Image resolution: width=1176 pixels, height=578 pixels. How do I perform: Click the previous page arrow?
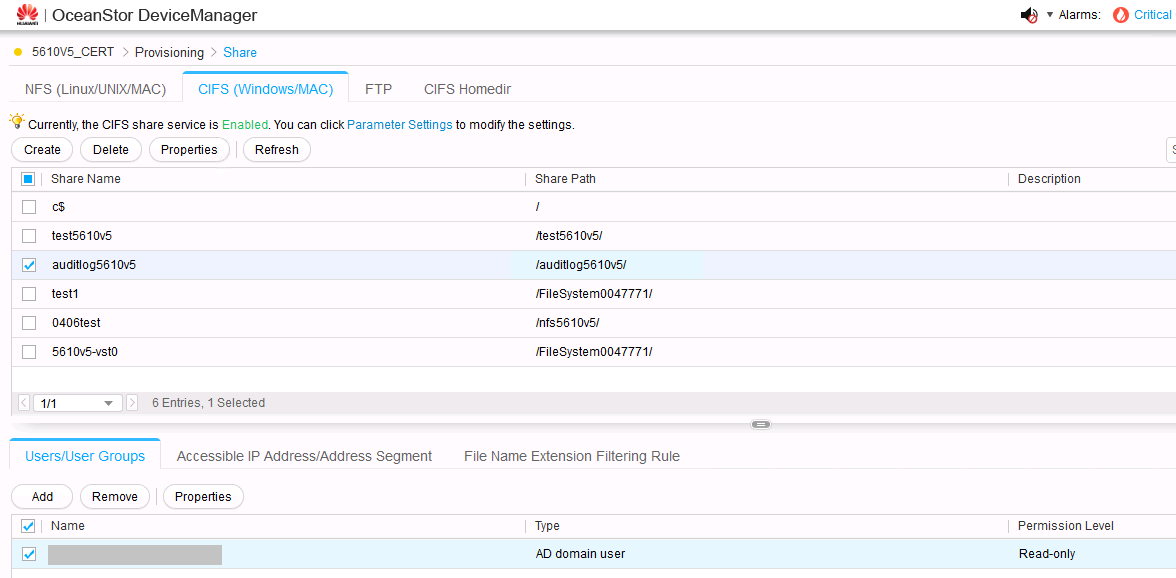(22, 402)
